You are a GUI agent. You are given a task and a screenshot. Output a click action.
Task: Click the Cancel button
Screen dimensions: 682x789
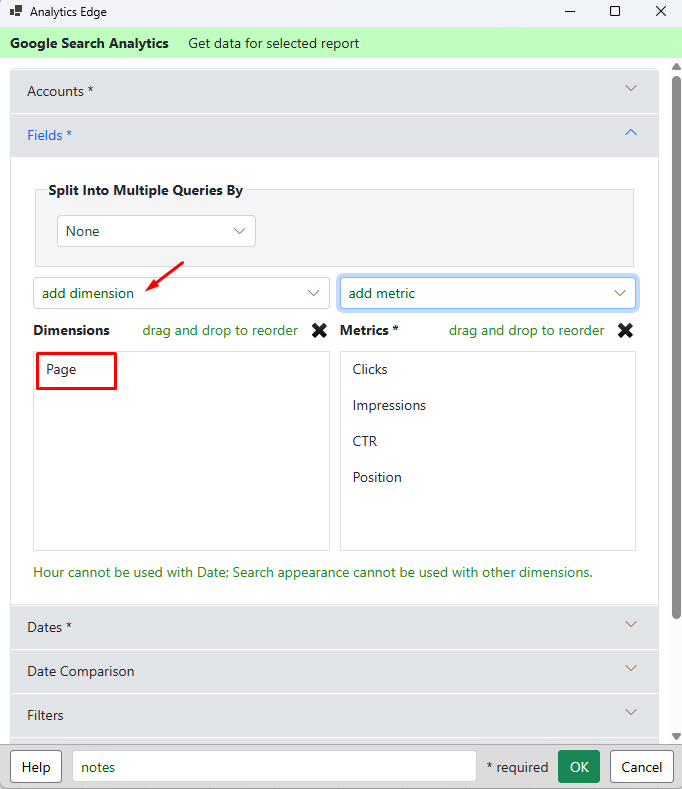pos(642,767)
